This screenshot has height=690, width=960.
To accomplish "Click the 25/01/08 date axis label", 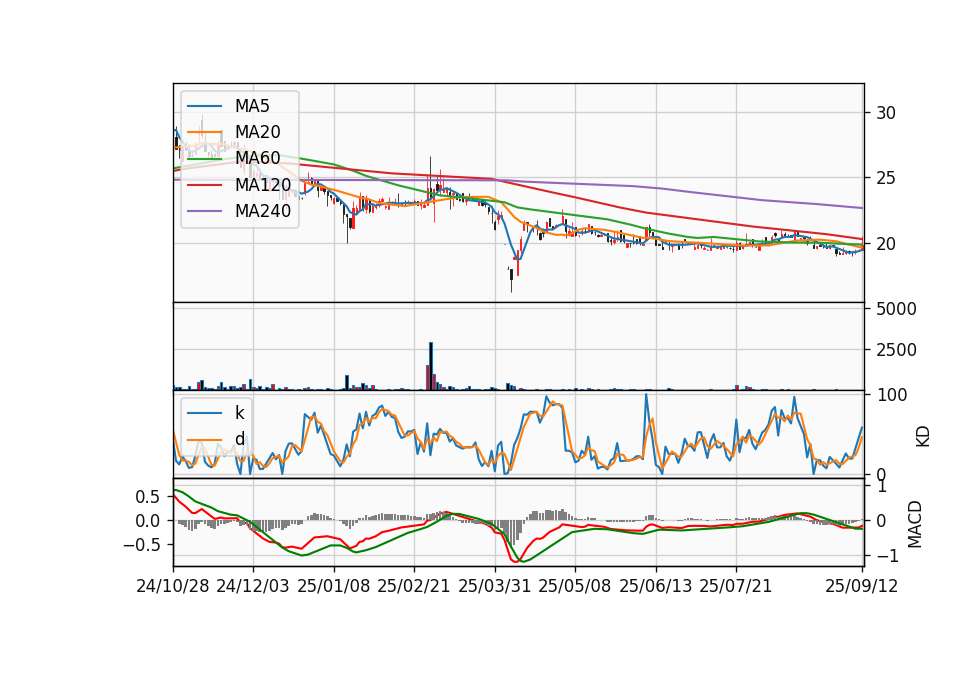I will click(x=334, y=586).
